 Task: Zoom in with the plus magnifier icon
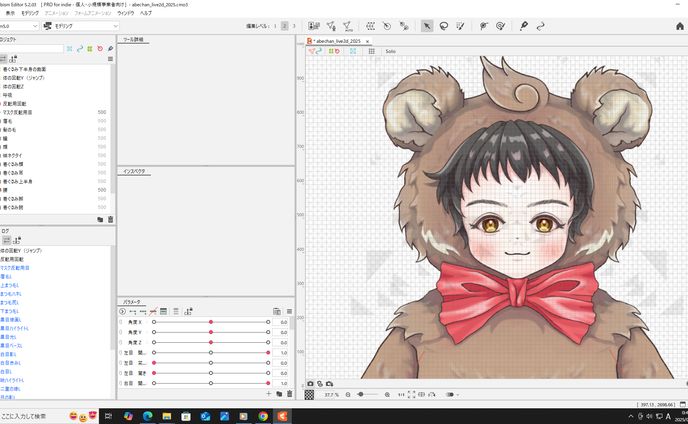coord(387,395)
